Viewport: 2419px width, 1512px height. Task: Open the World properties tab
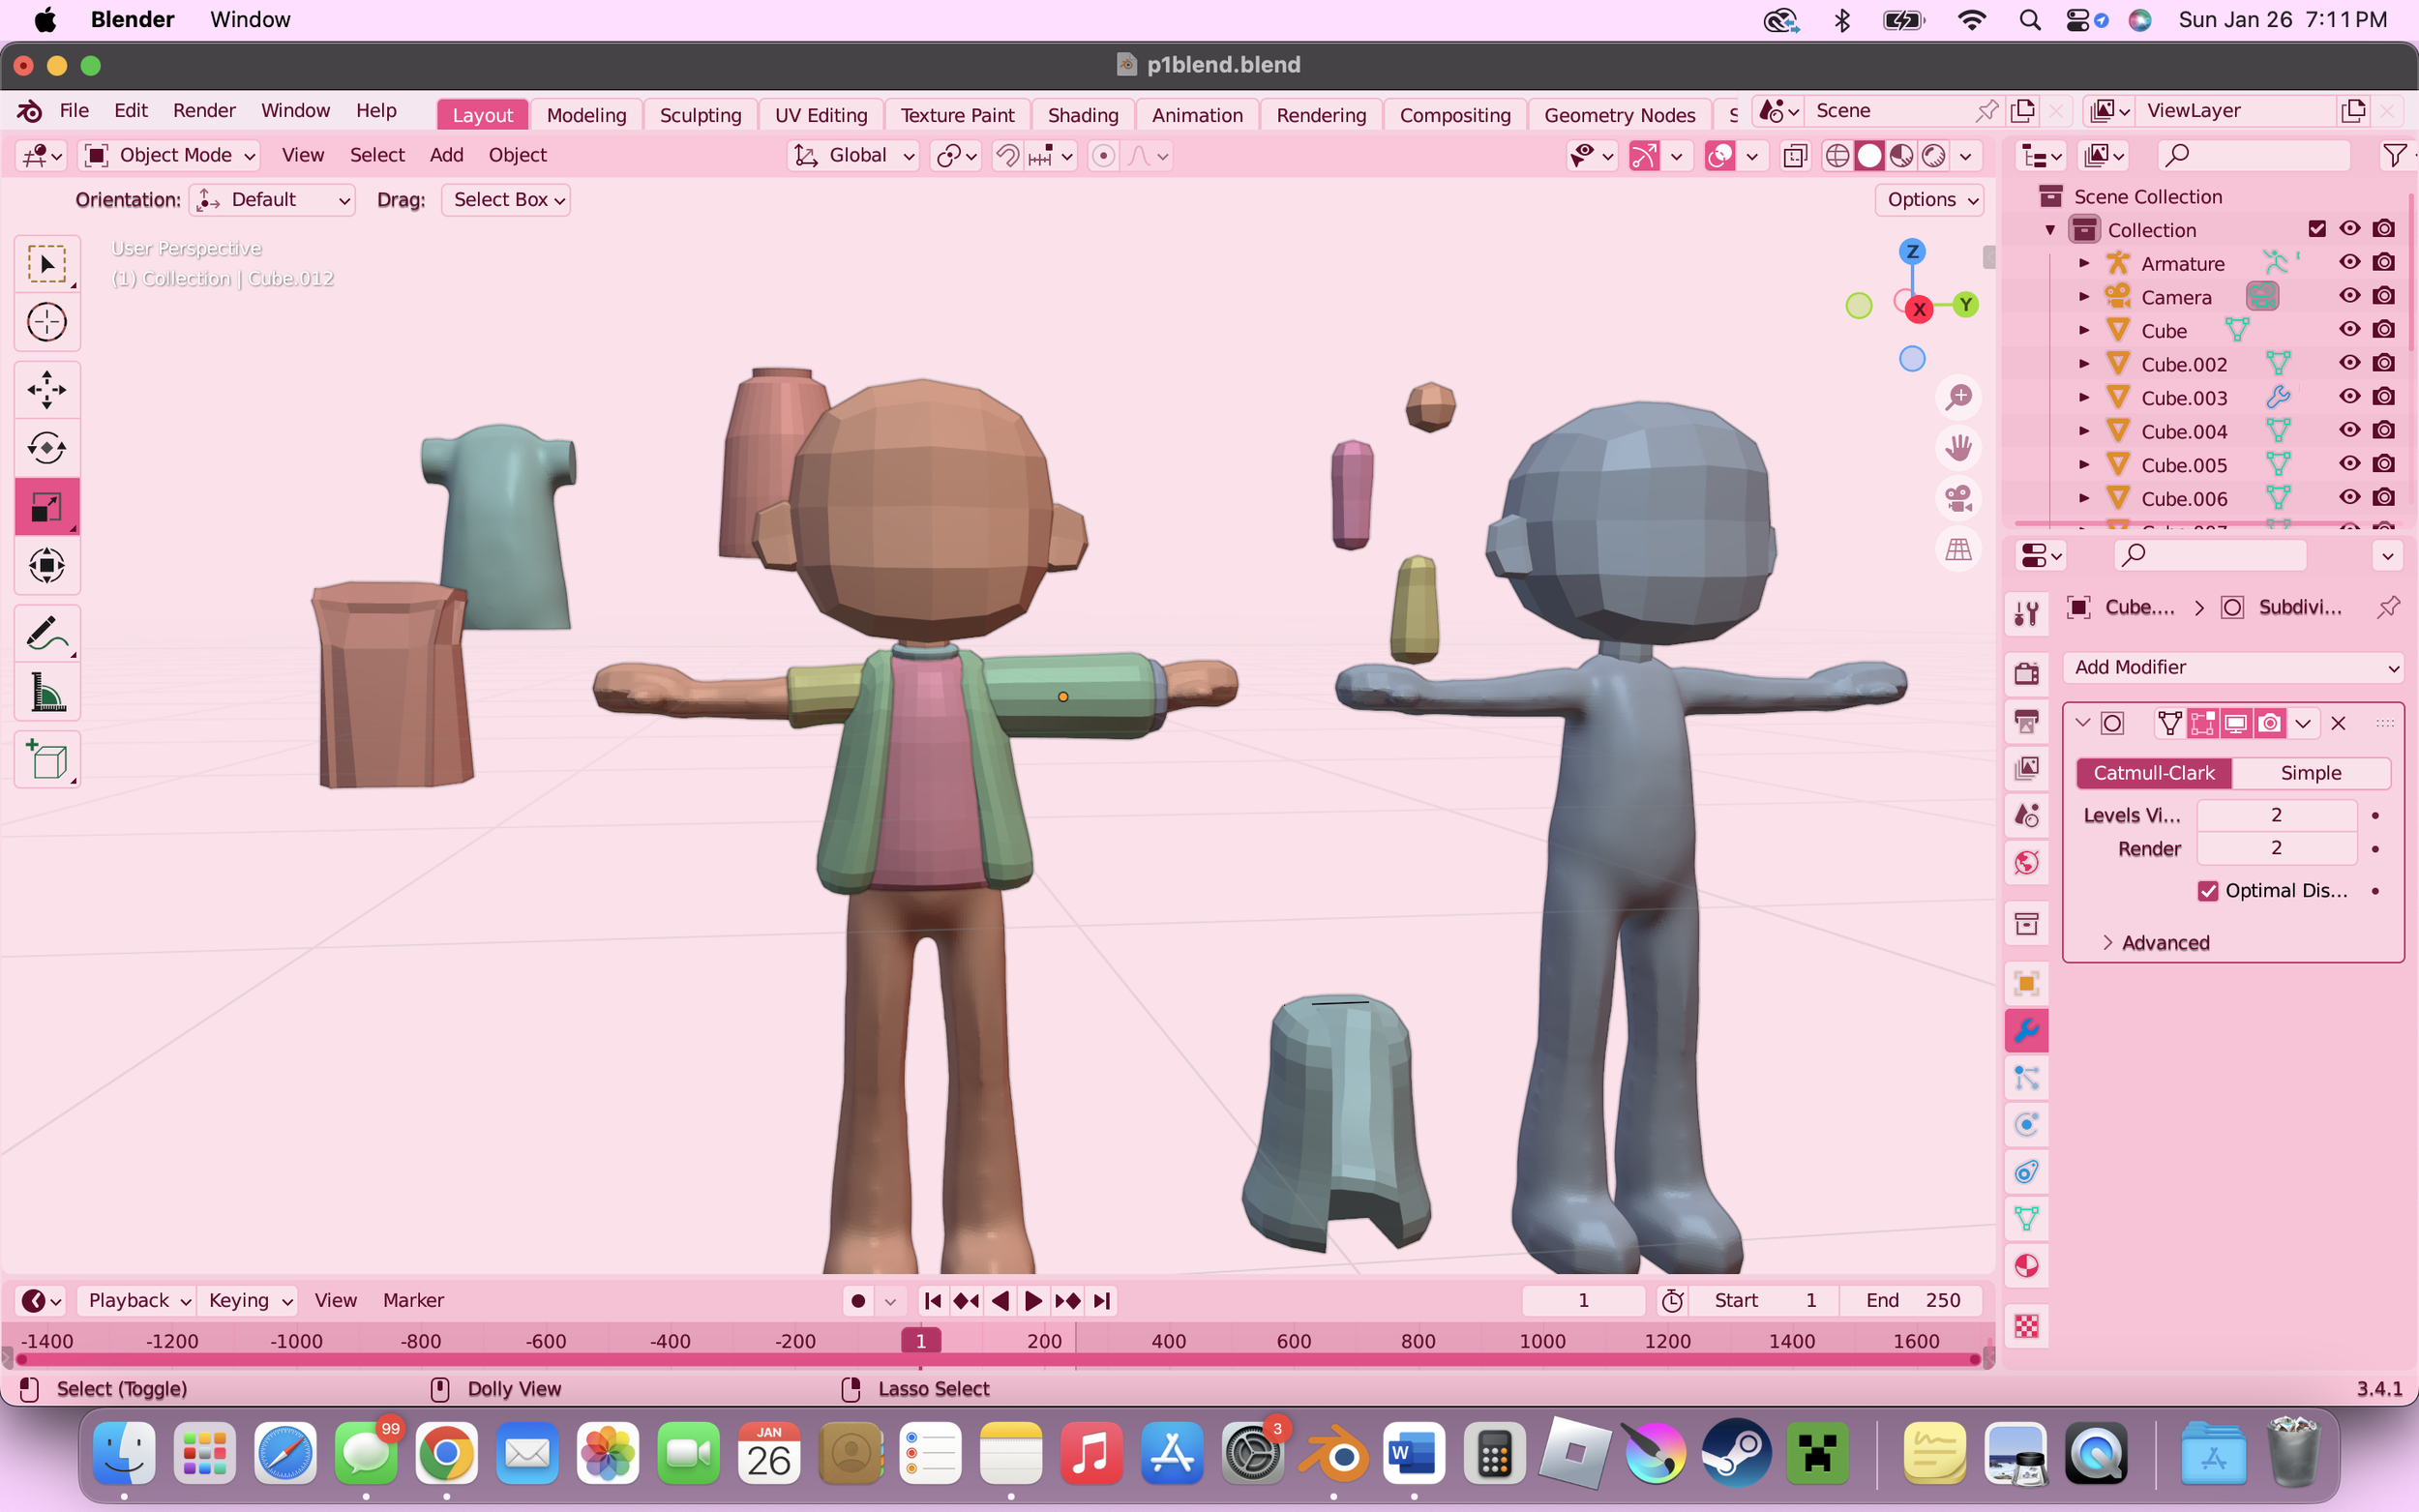pos(2026,863)
